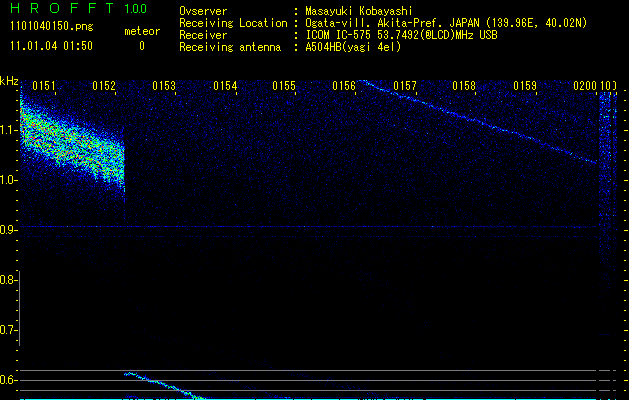
Task: Click the Receiver field label
Action: point(203,35)
